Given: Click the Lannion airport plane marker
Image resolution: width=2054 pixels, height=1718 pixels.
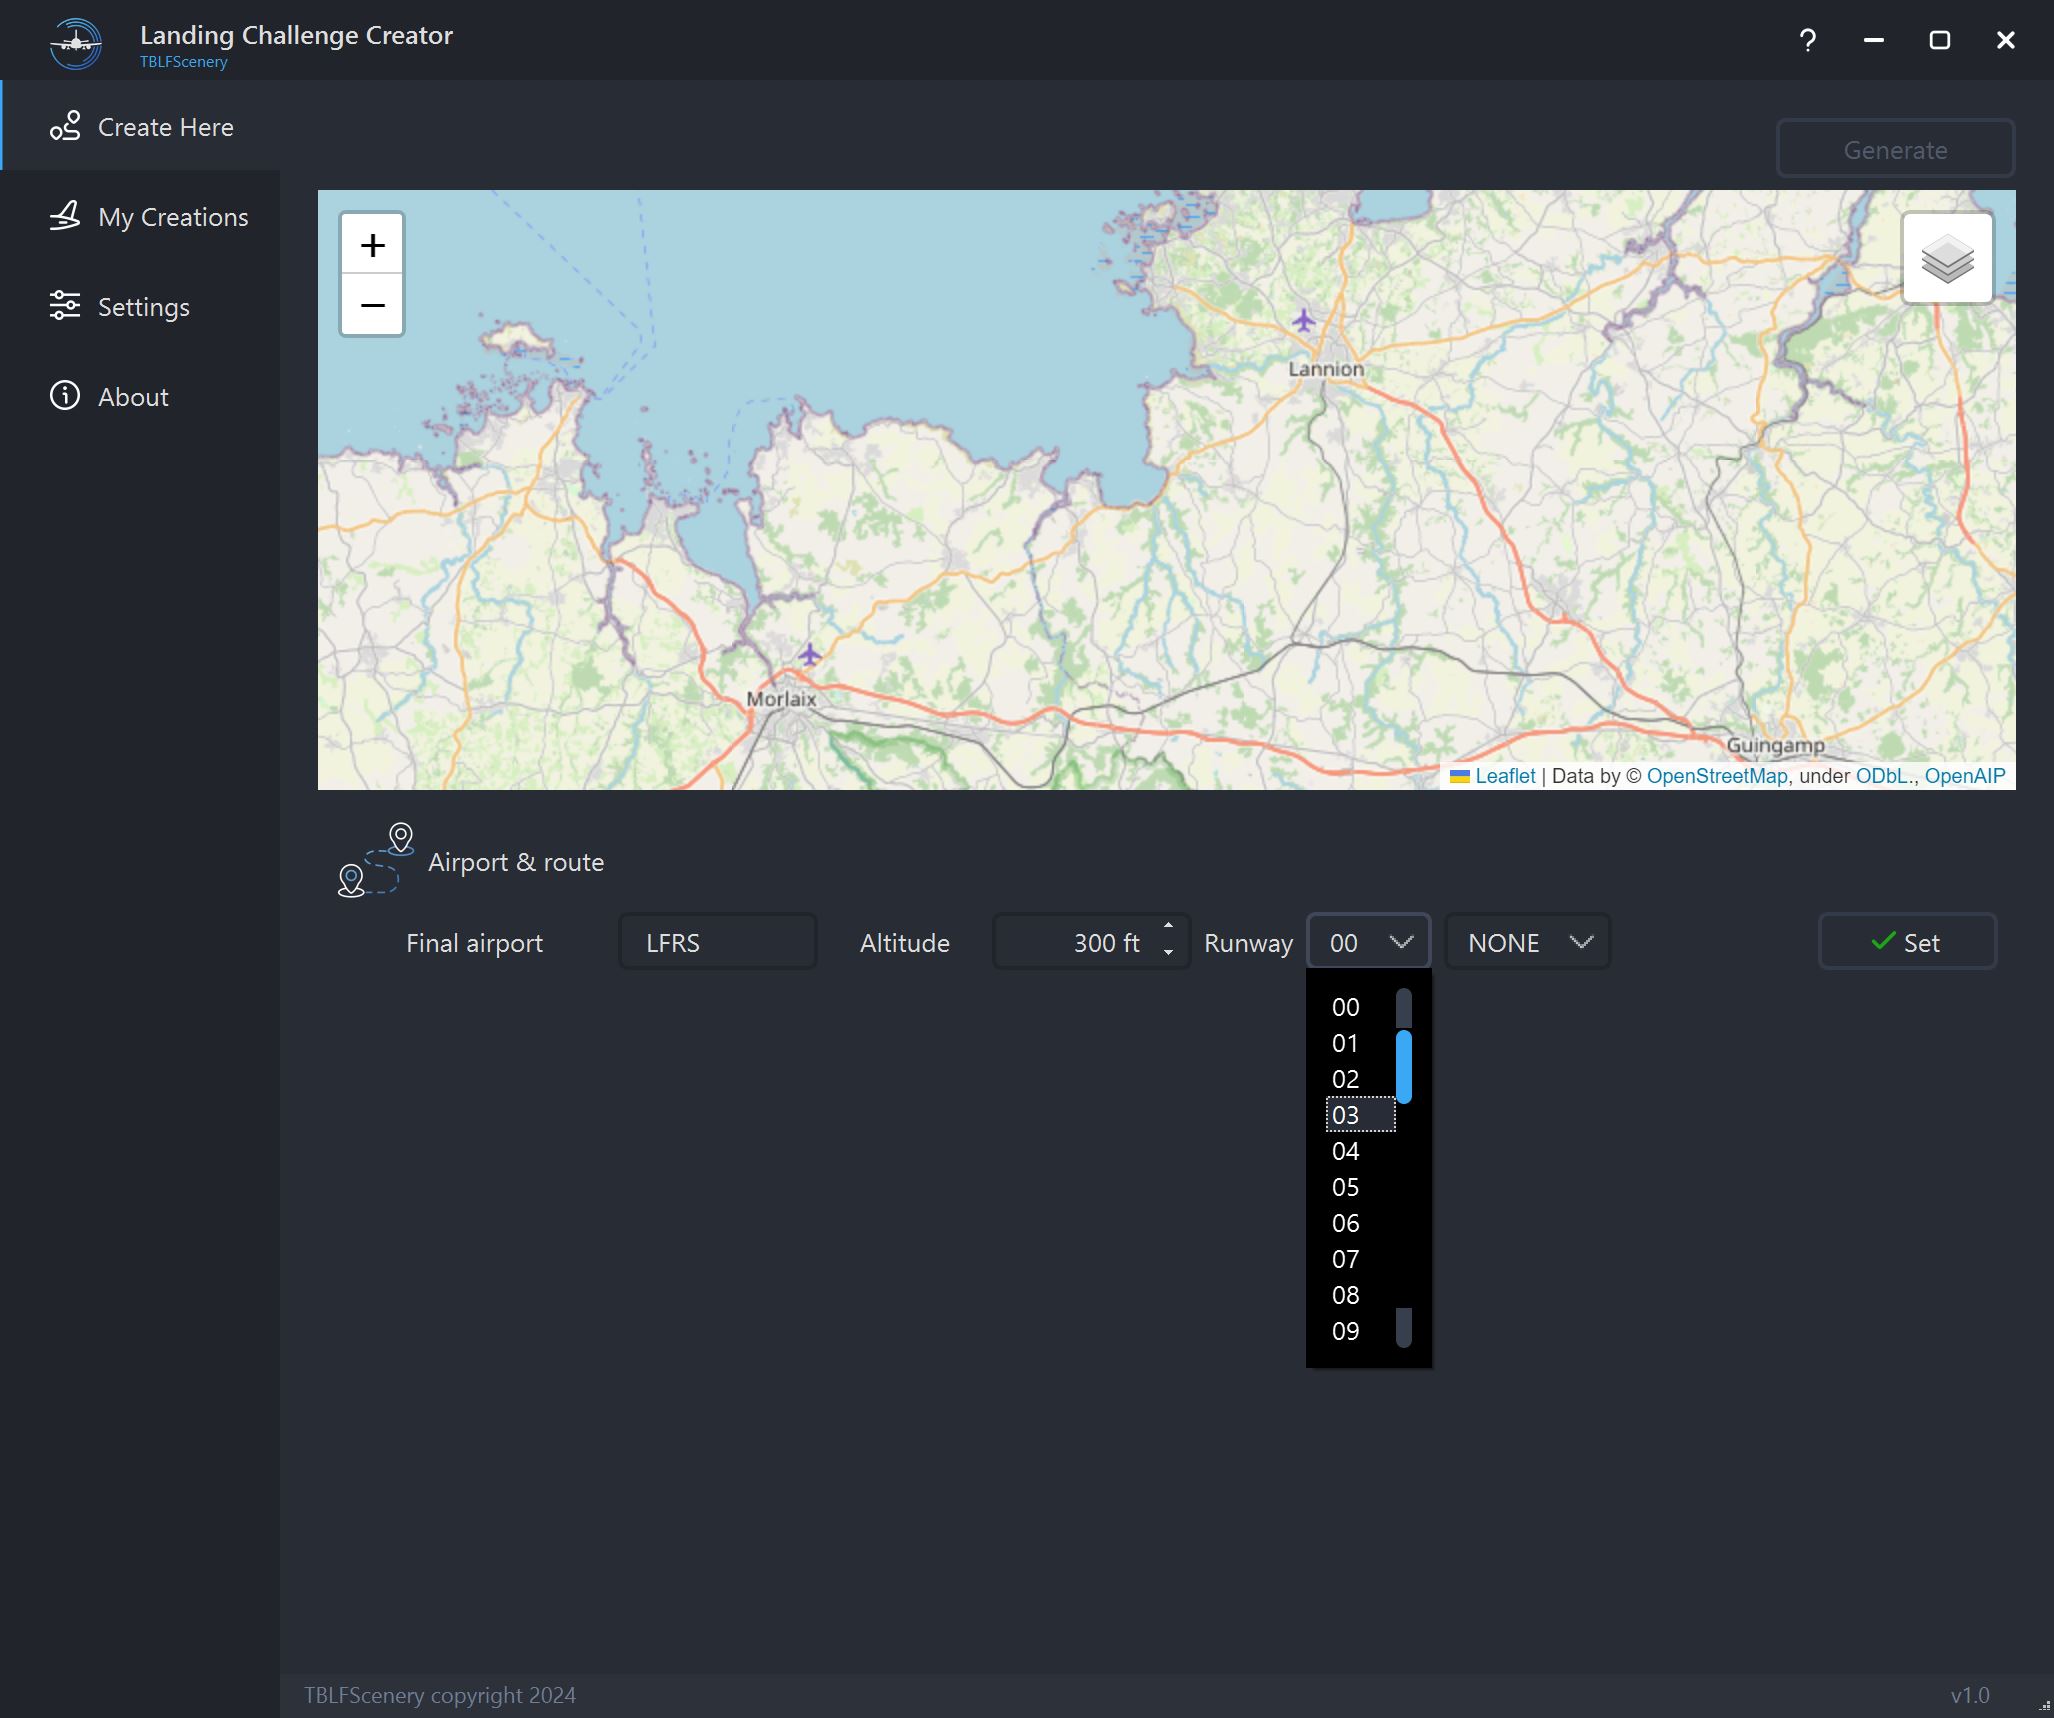Looking at the screenshot, I should coord(1302,320).
